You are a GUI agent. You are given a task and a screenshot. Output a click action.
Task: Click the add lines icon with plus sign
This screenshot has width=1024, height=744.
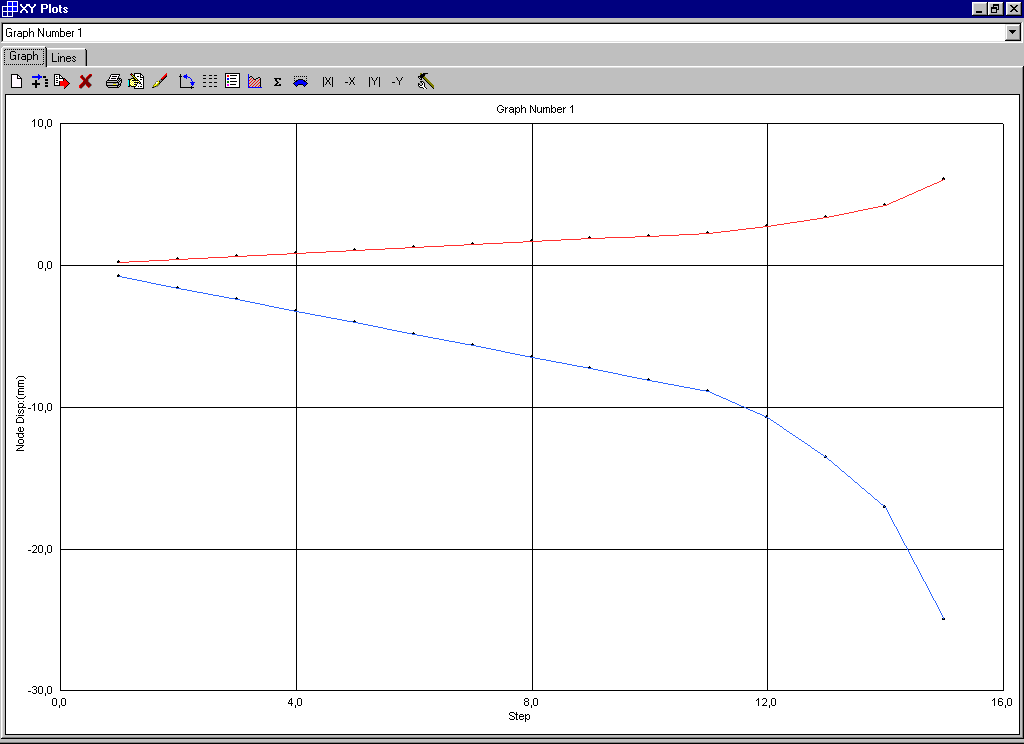[40, 81]
